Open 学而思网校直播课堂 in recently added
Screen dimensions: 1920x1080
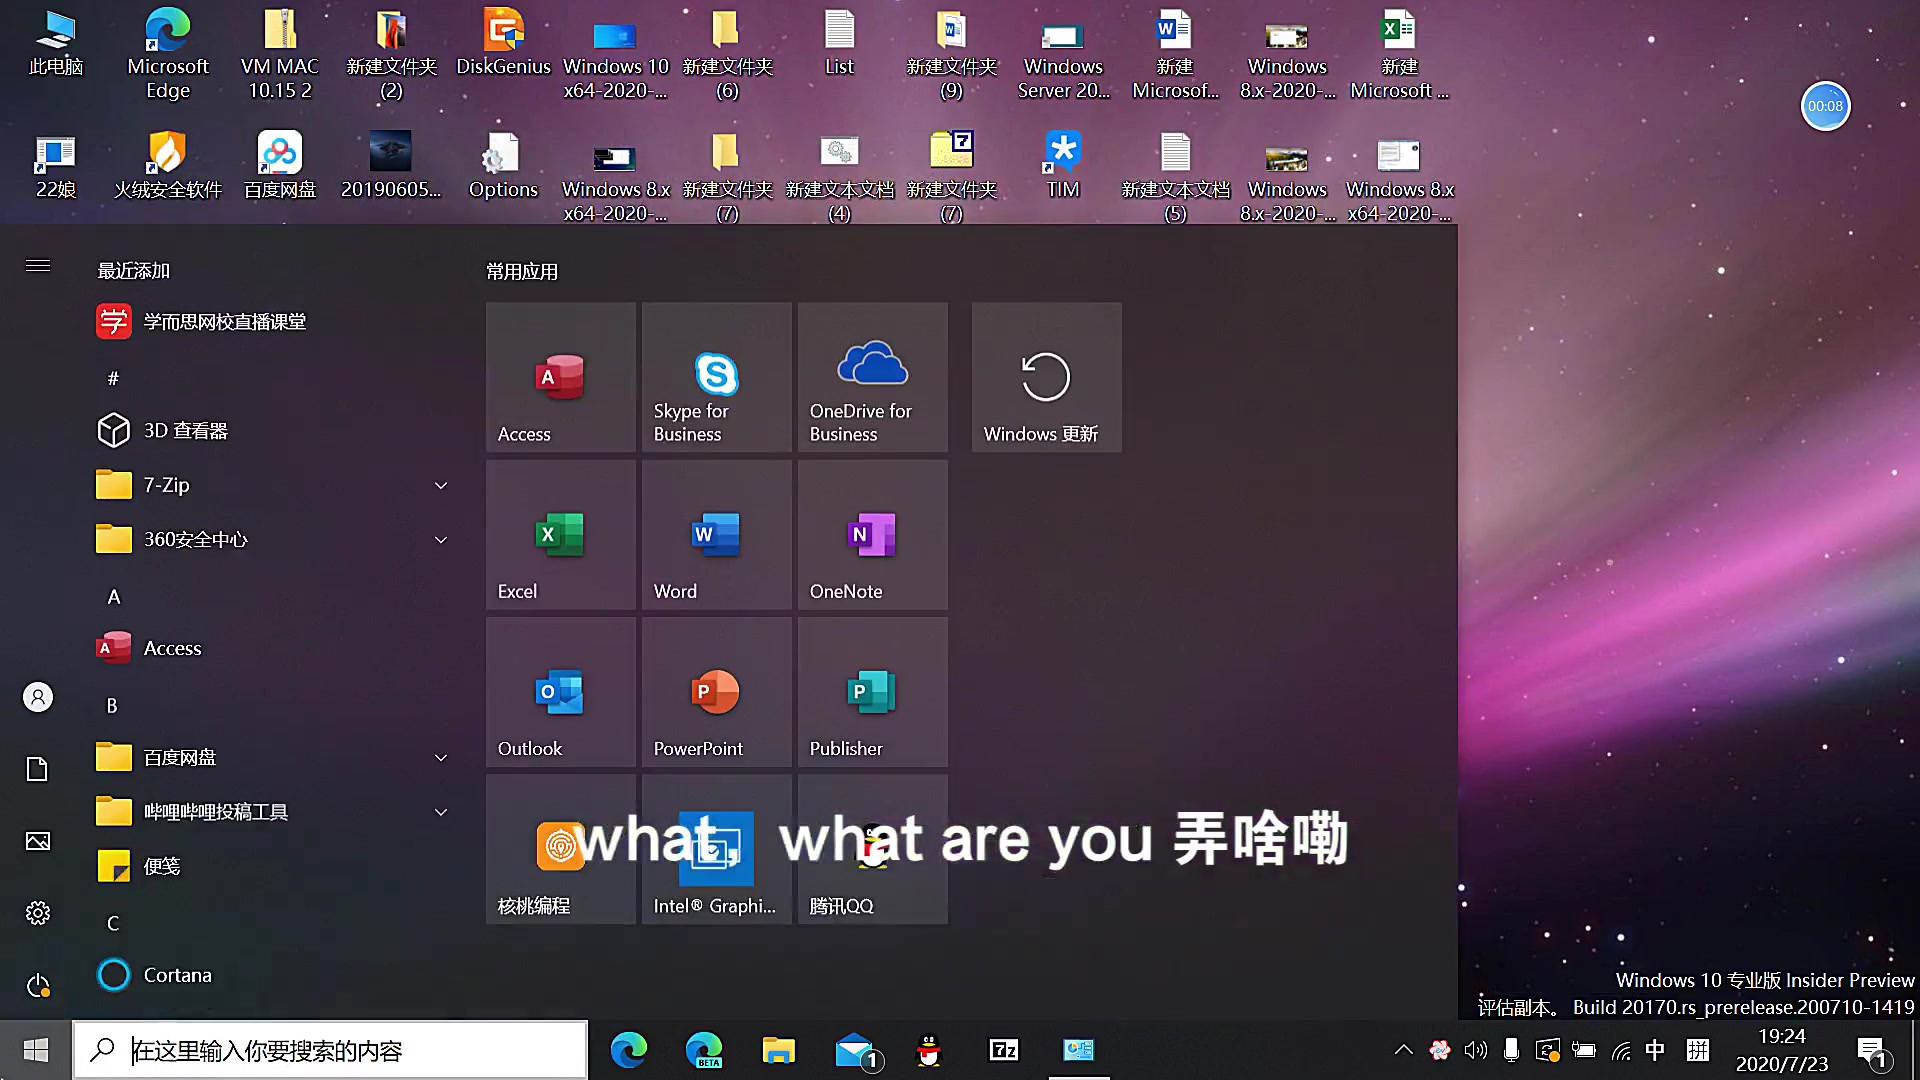272,322
